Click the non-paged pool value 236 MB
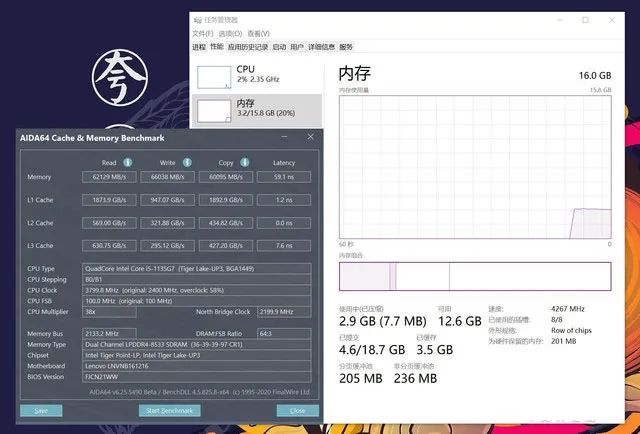This screenshot has width=640, height=434. tap(415, 378)
